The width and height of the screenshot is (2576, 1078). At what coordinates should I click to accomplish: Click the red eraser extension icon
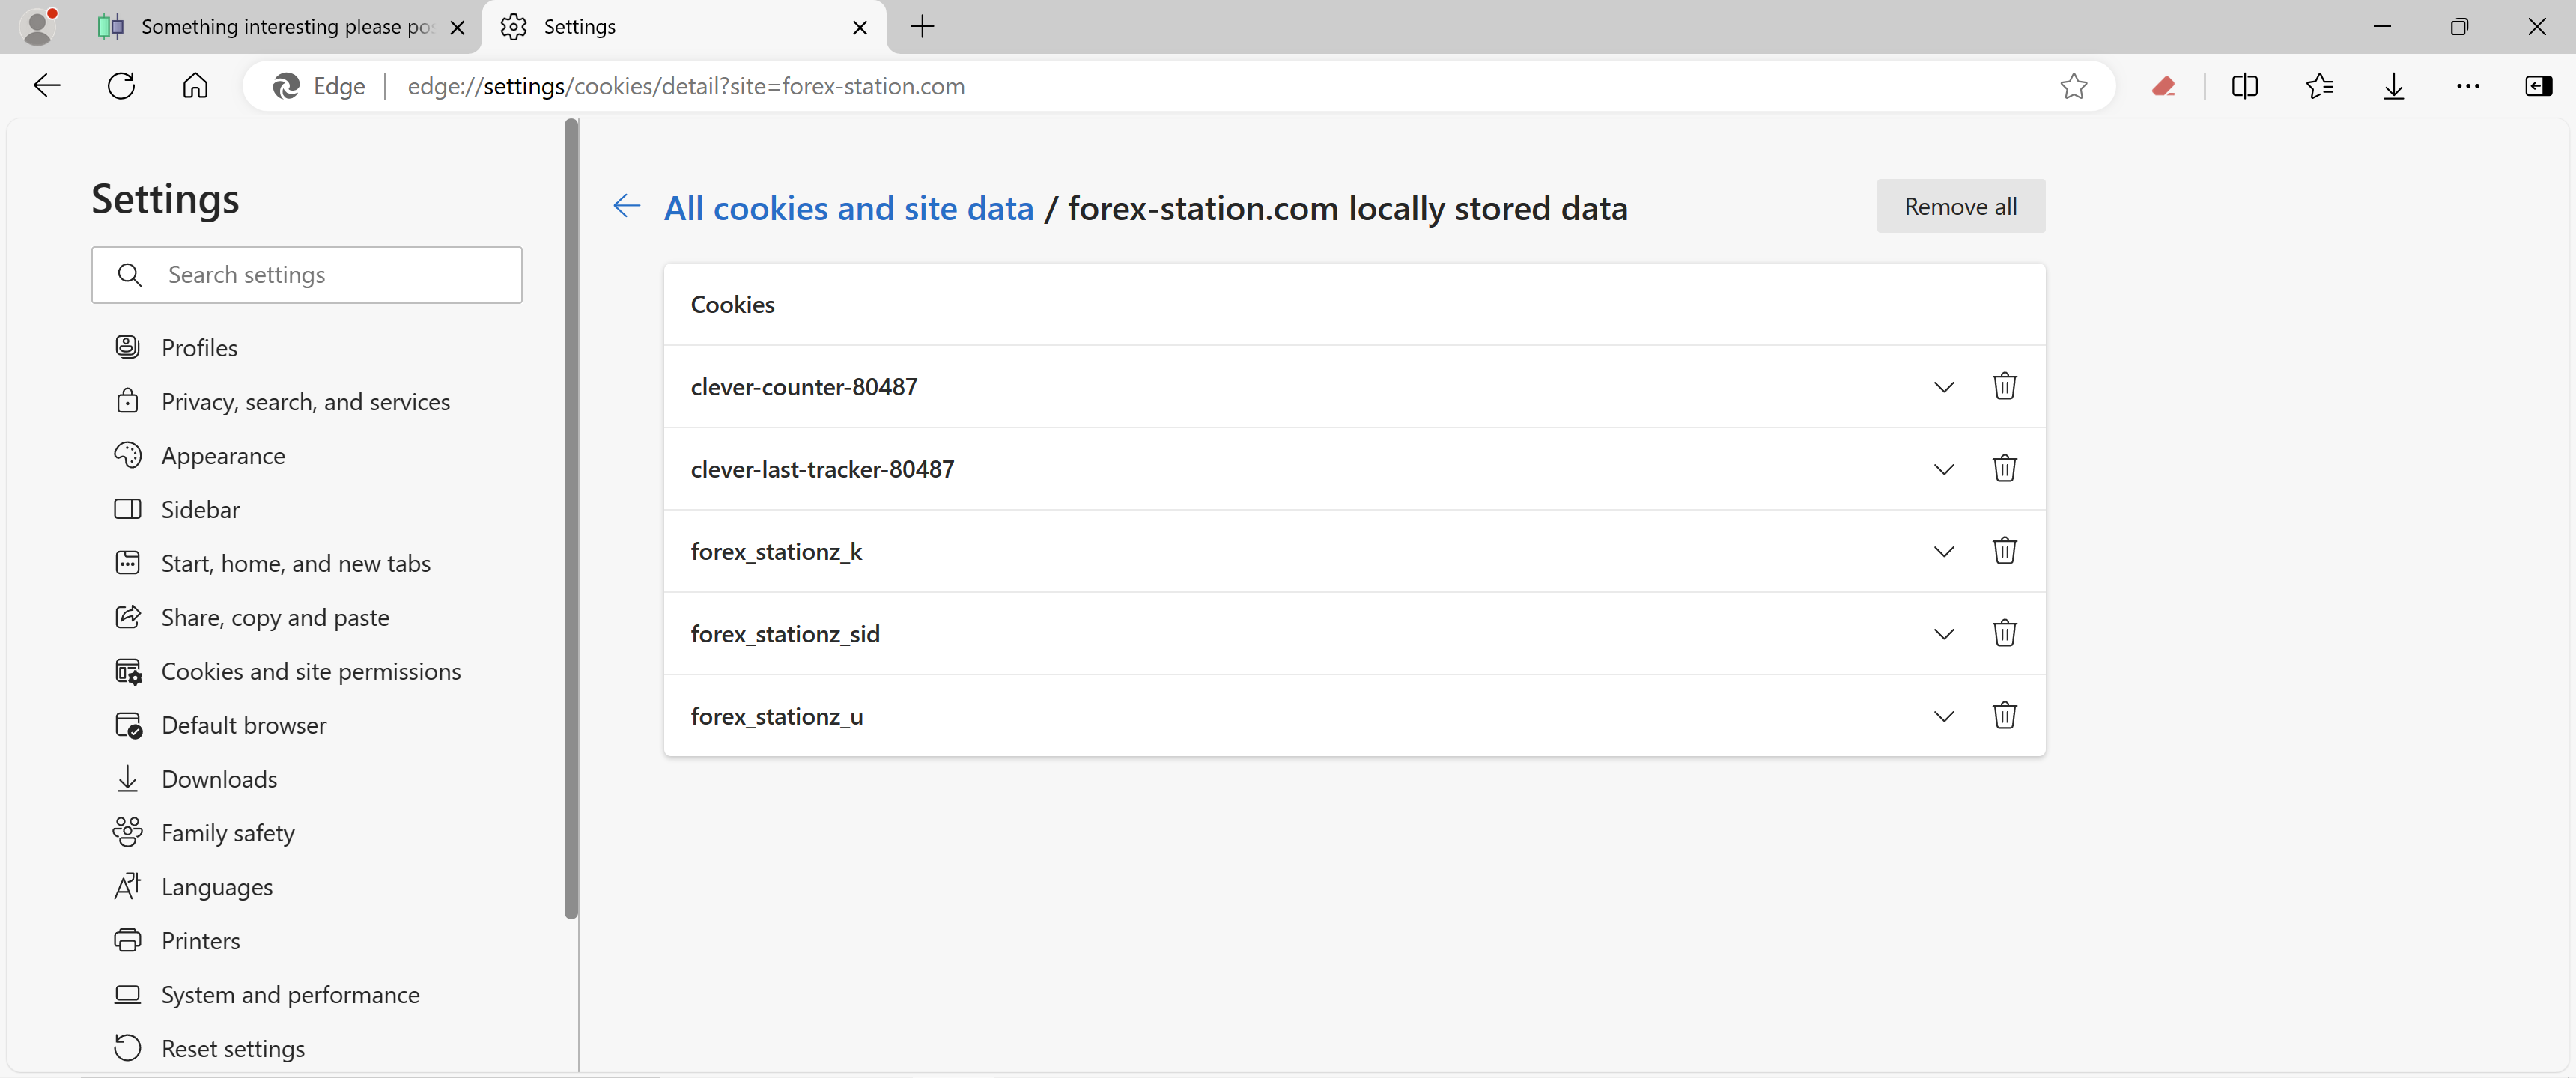coord(2163,86)
